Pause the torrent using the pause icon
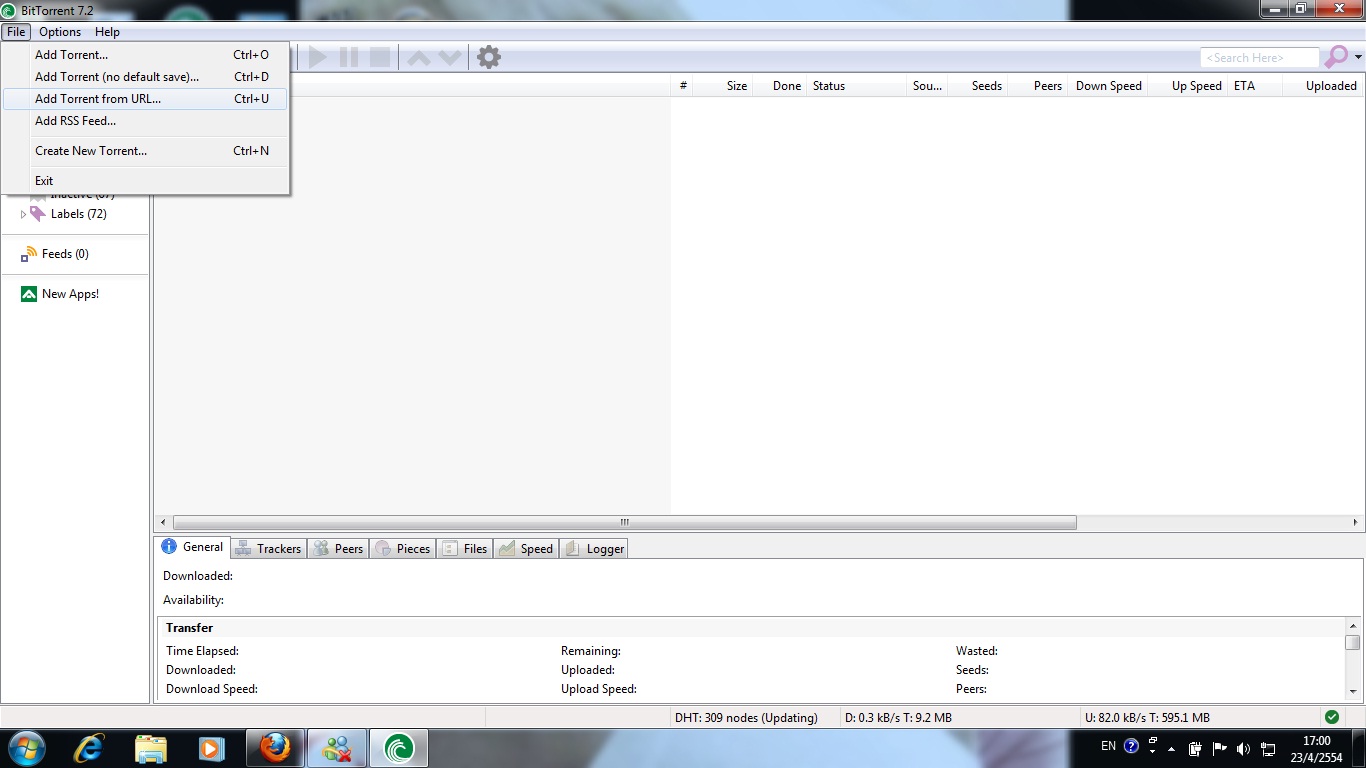 [x=349, y=57]
